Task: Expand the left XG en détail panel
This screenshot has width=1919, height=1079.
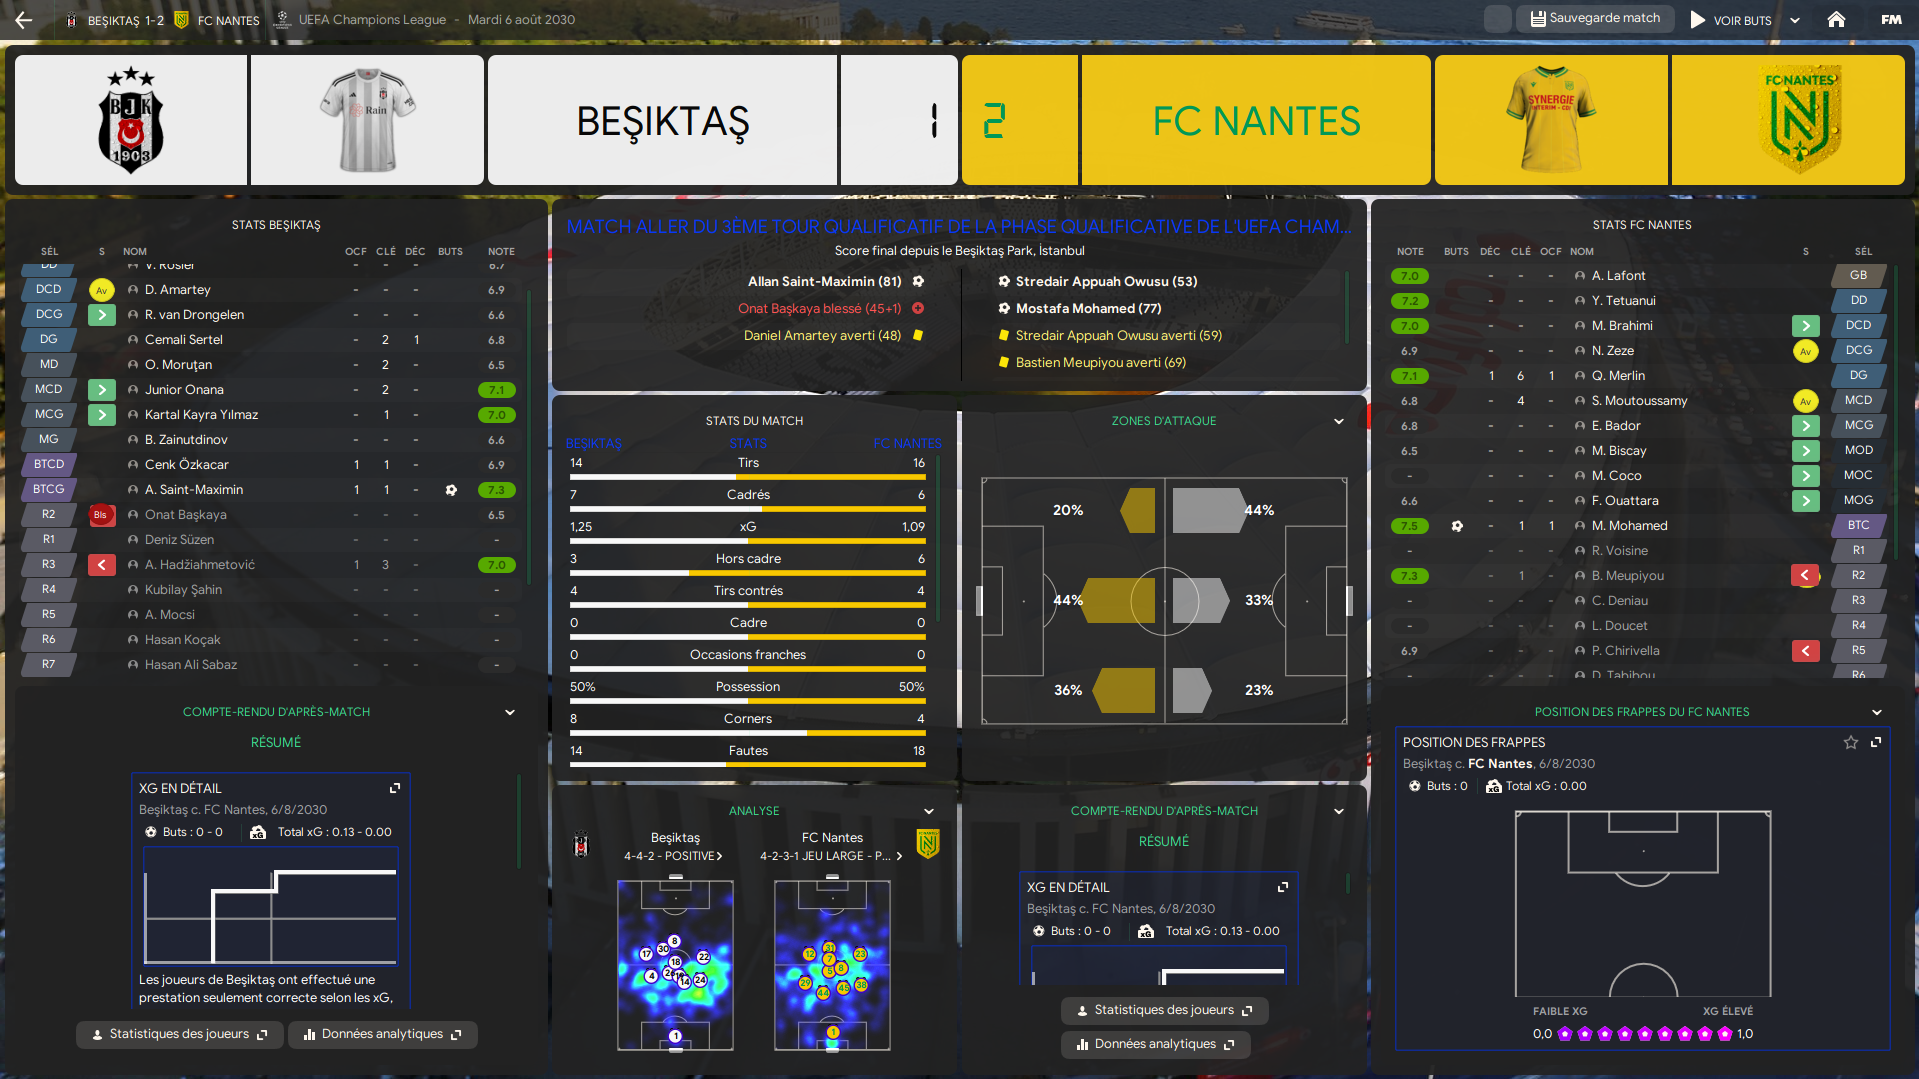Action: pyautogui.click(x=395, y=788)
